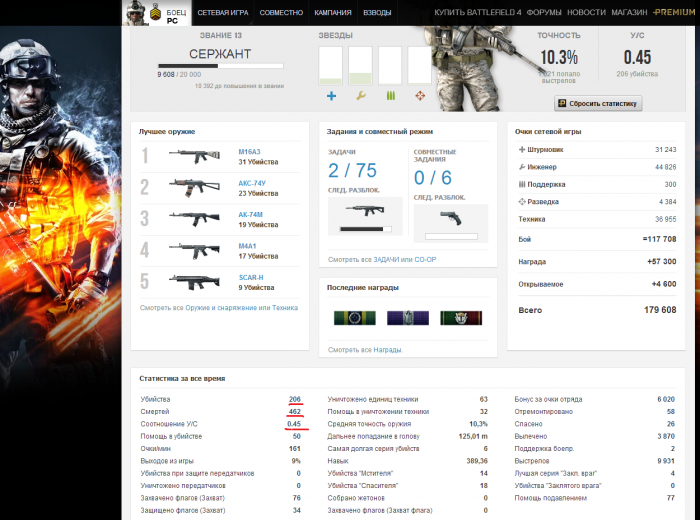Open the КАМПАНИЯ menu
This screenshot has width=700, height=520.
click(x=333, y=12)
